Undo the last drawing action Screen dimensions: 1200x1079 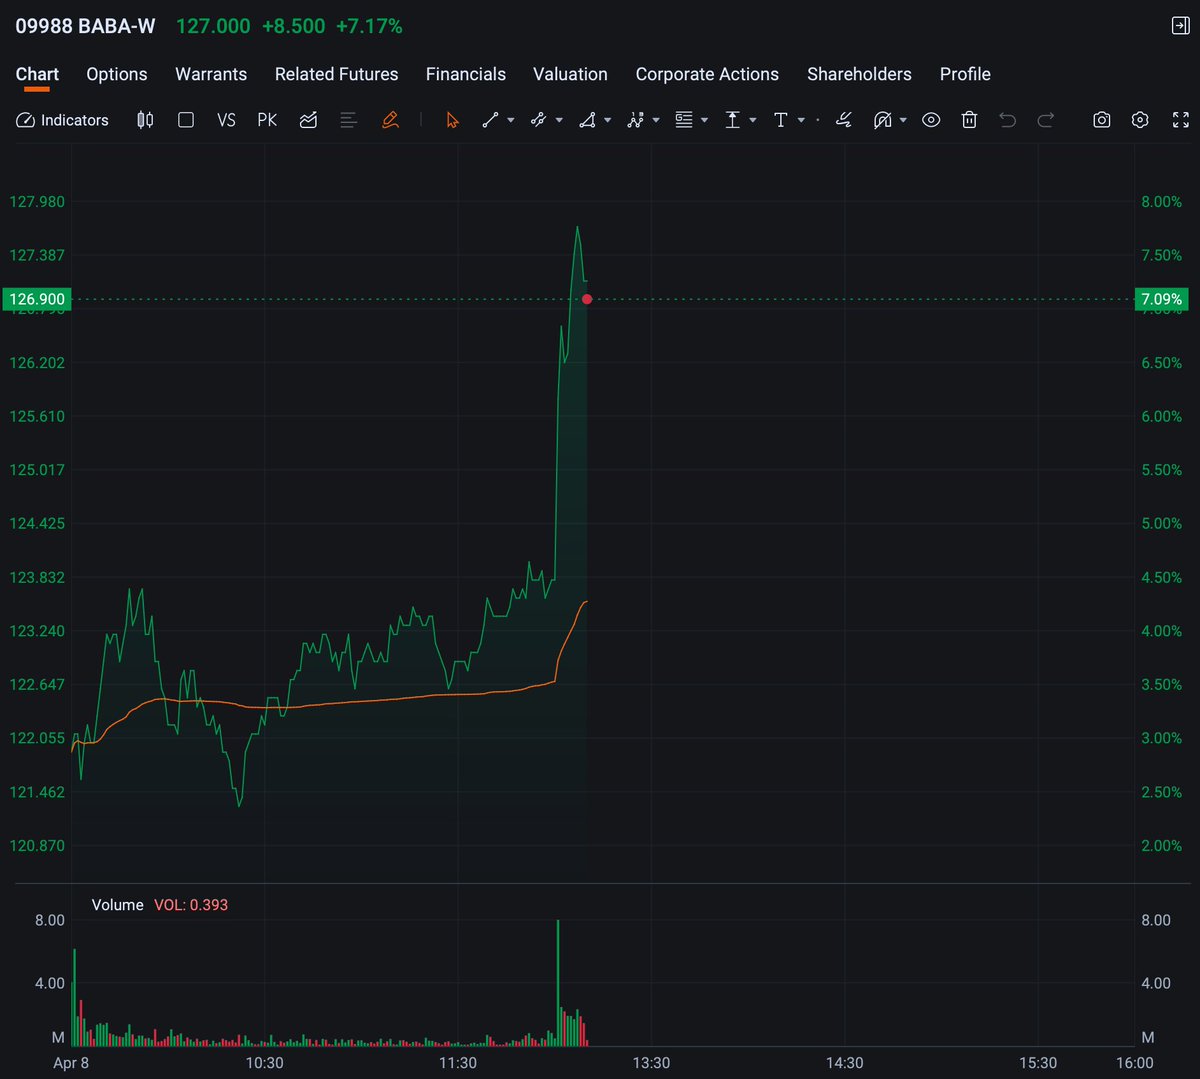pos(1007,120)
